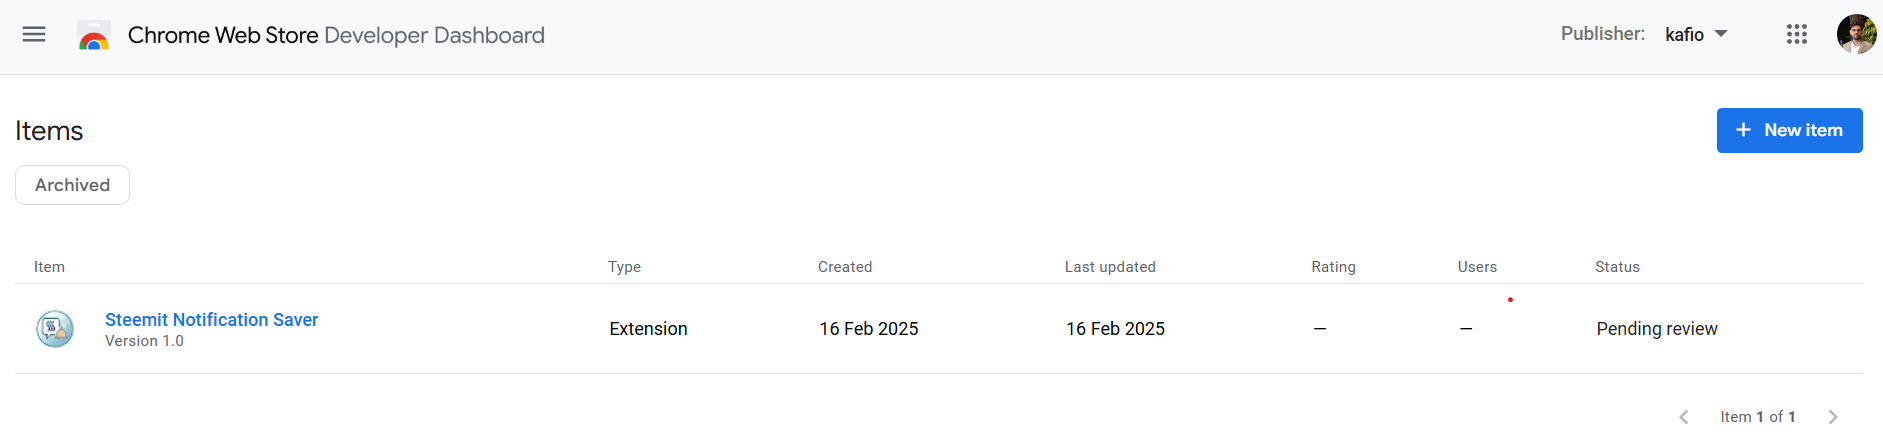Click the Pending review status text
The height and width of the screenshot is (447, 1883).
[1656, 329]
